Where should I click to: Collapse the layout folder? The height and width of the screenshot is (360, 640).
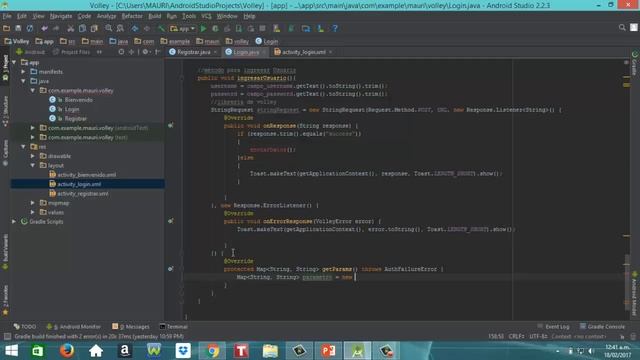pyautogui.click(x=33, y=165)
